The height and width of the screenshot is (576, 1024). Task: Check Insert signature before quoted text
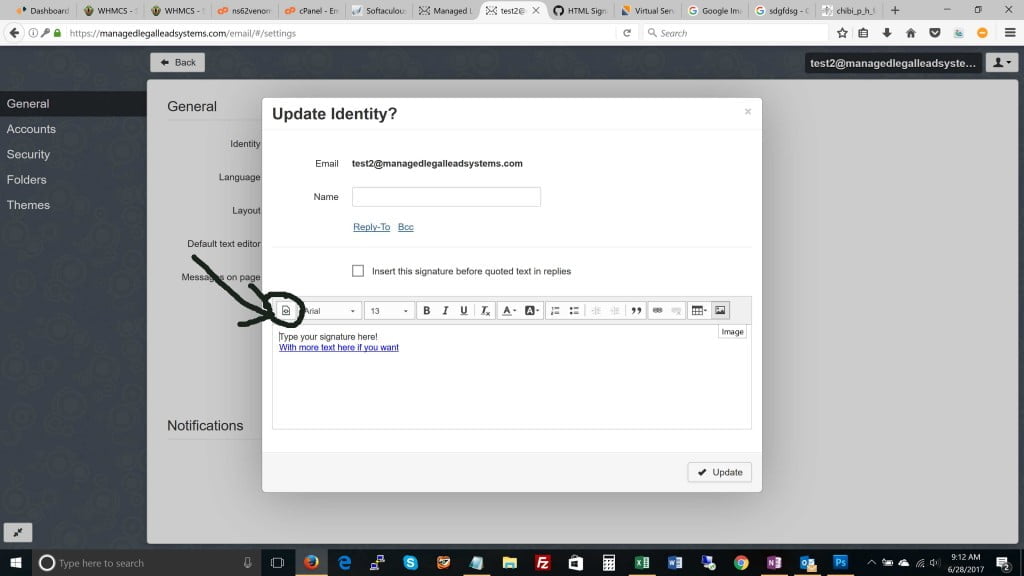click(358, 271)
